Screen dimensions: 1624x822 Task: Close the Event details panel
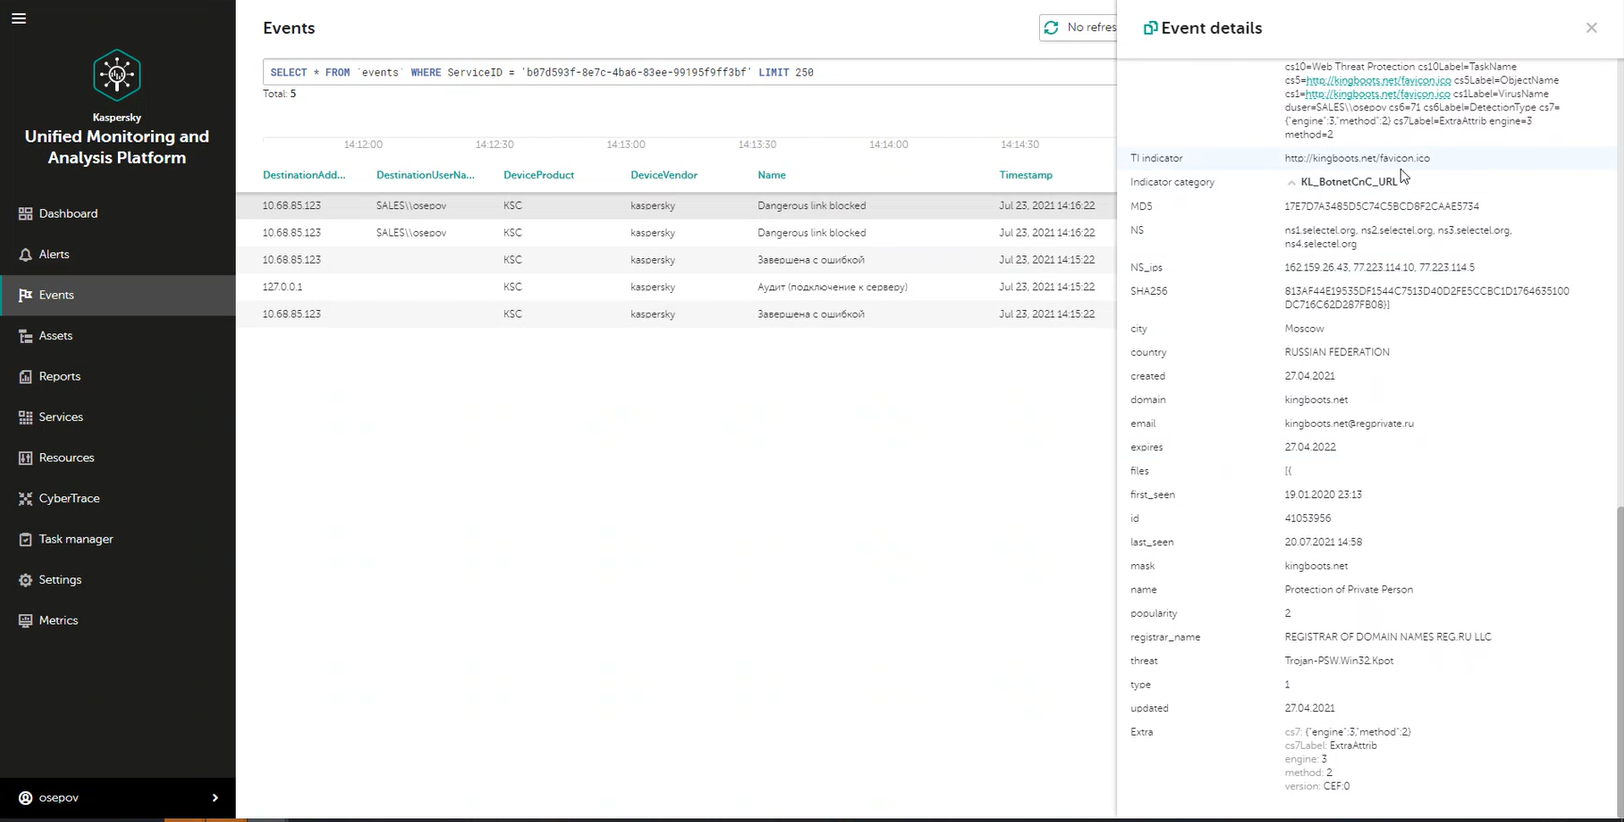click(x=1591, y=28)
